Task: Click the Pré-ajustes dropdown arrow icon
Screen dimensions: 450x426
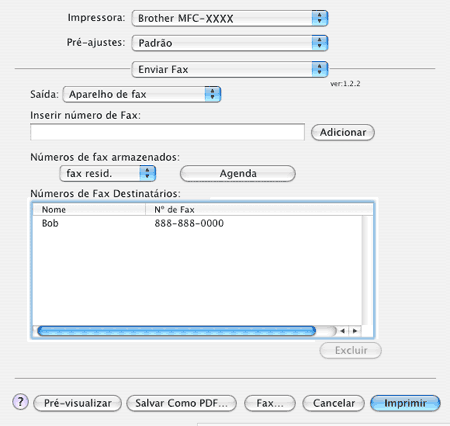Action: click(320, 43)
